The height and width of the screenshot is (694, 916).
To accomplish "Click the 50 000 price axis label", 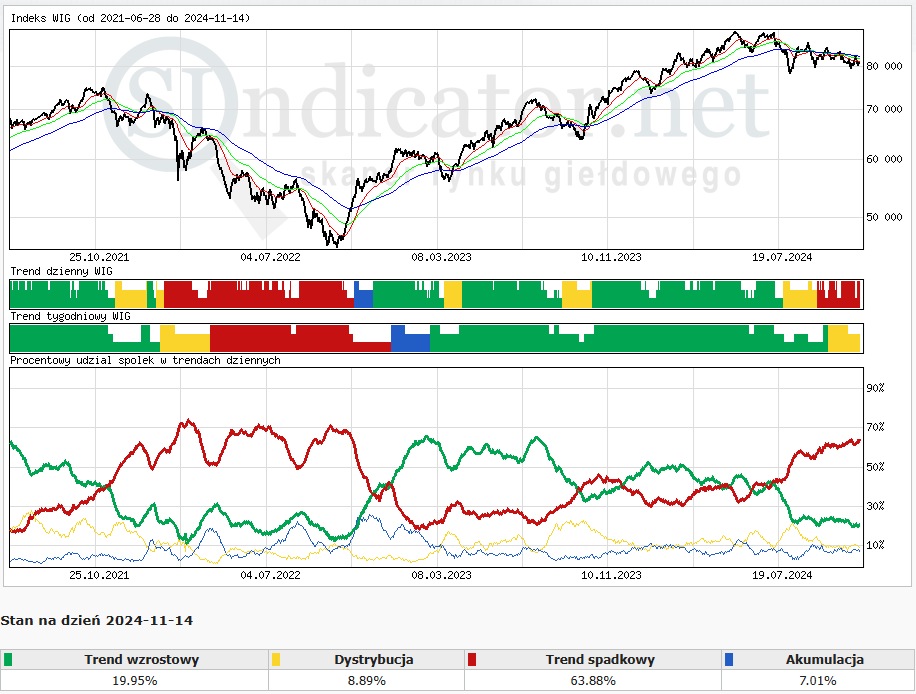I will [884, 217].
